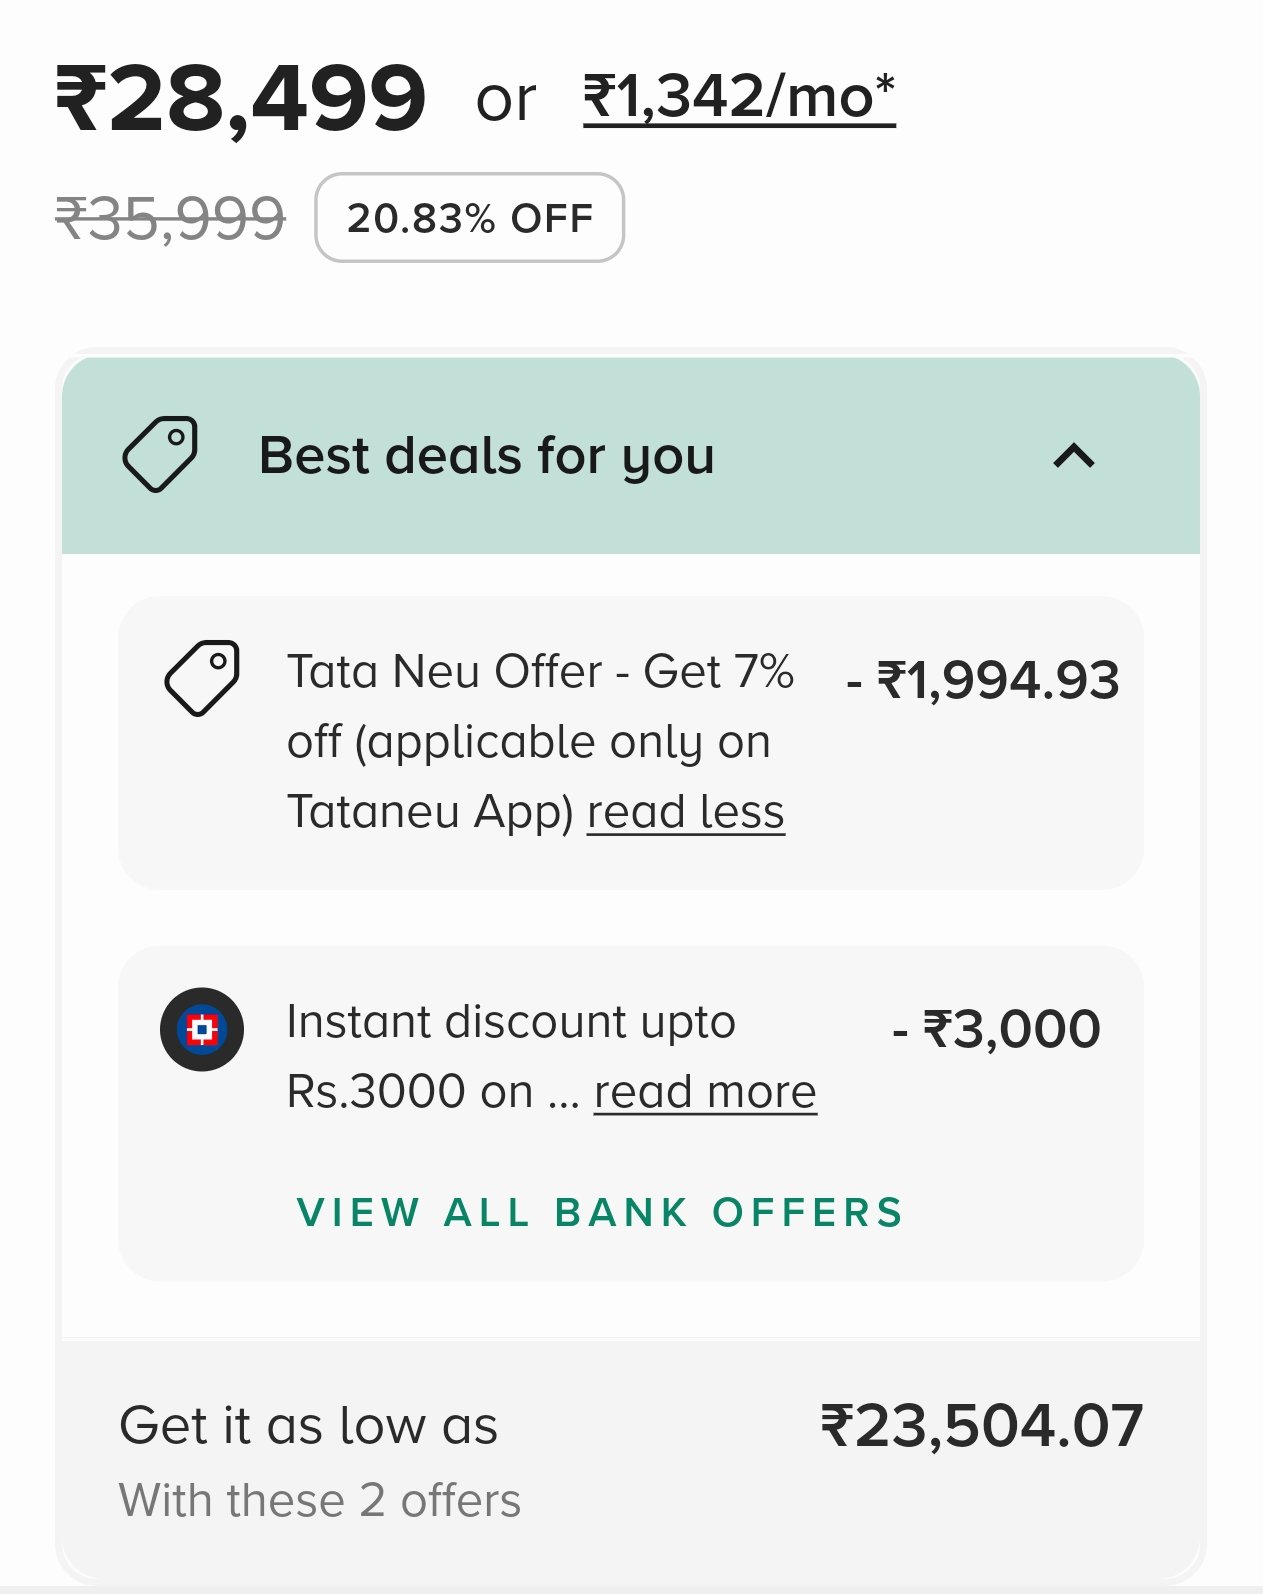This screenshot has height=1594, width=1263.
Task: Open the ₹1,342/mo EMI link
Action: (738, 98)
